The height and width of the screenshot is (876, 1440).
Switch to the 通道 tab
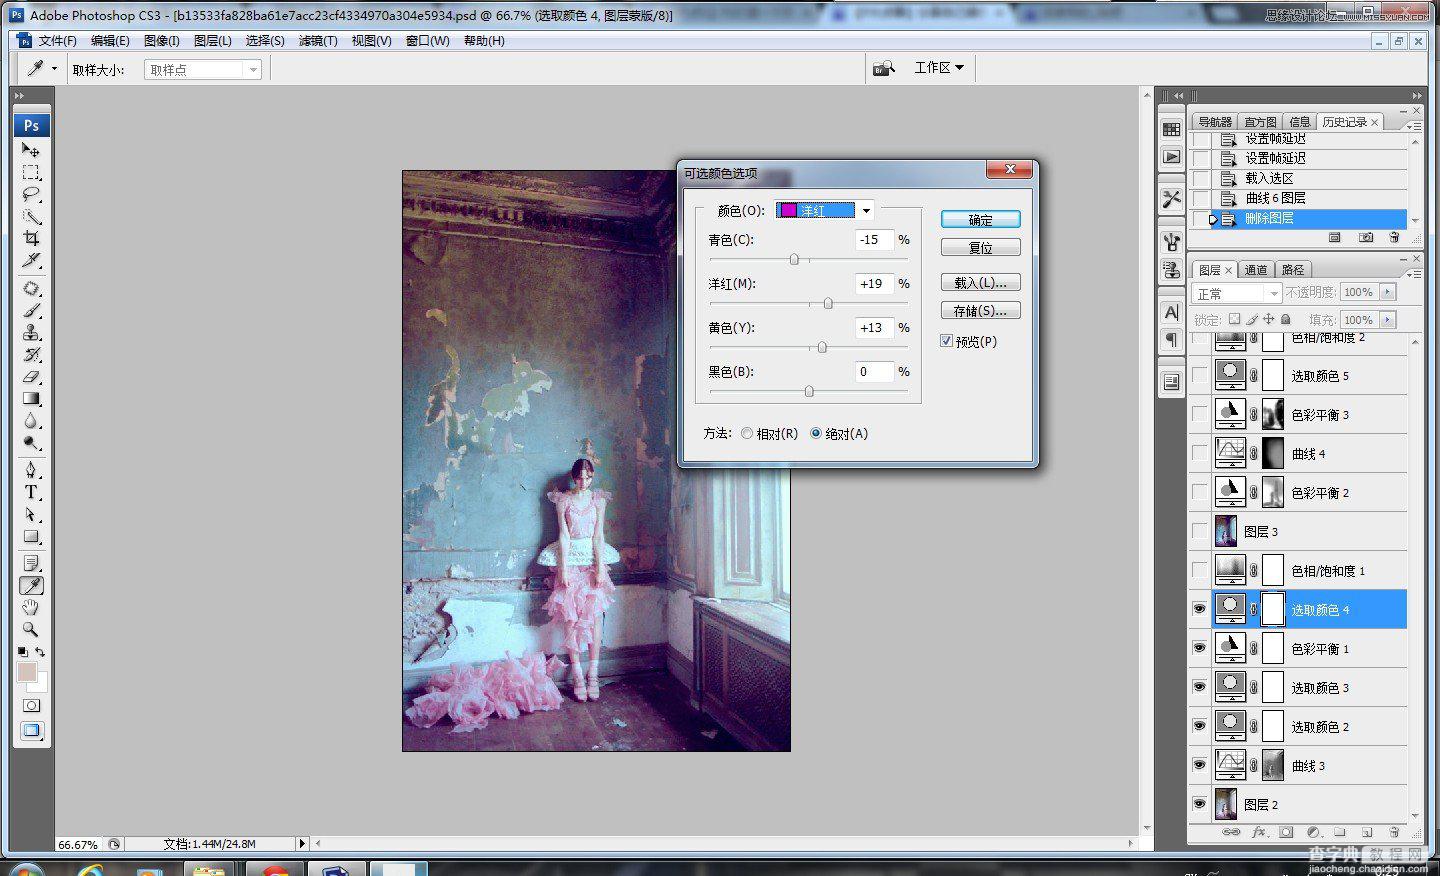pos(1256,270)
